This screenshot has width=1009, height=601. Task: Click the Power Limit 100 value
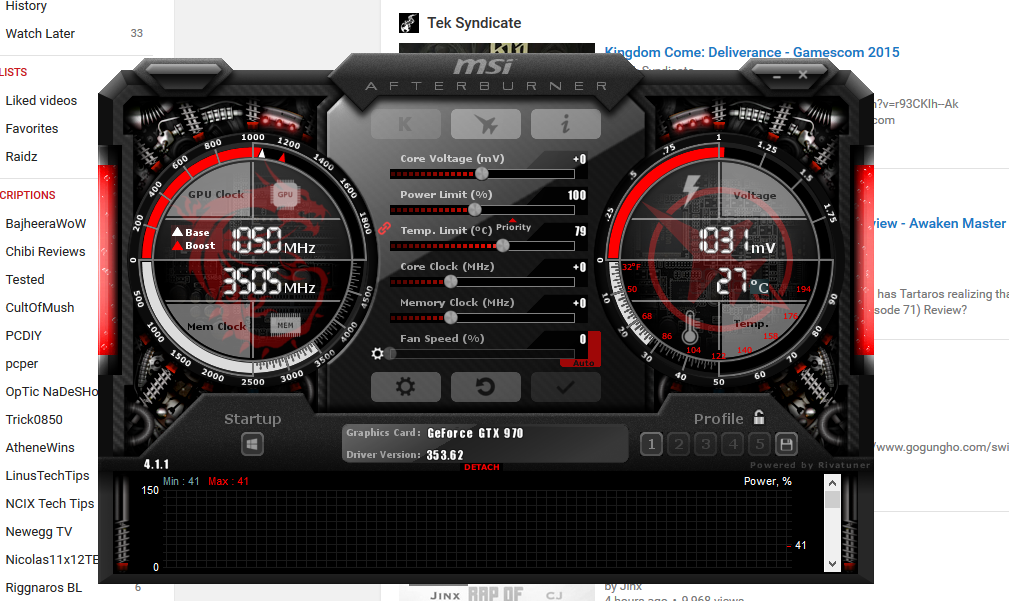(577, 195)
